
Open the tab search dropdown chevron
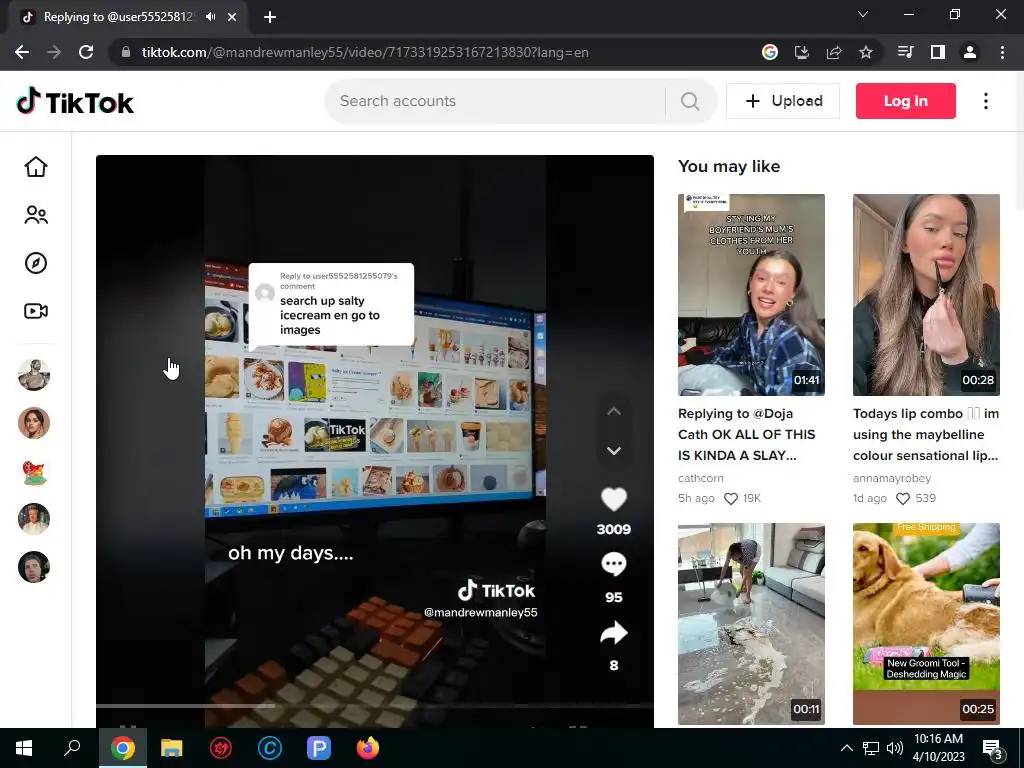tap(863, 14)
